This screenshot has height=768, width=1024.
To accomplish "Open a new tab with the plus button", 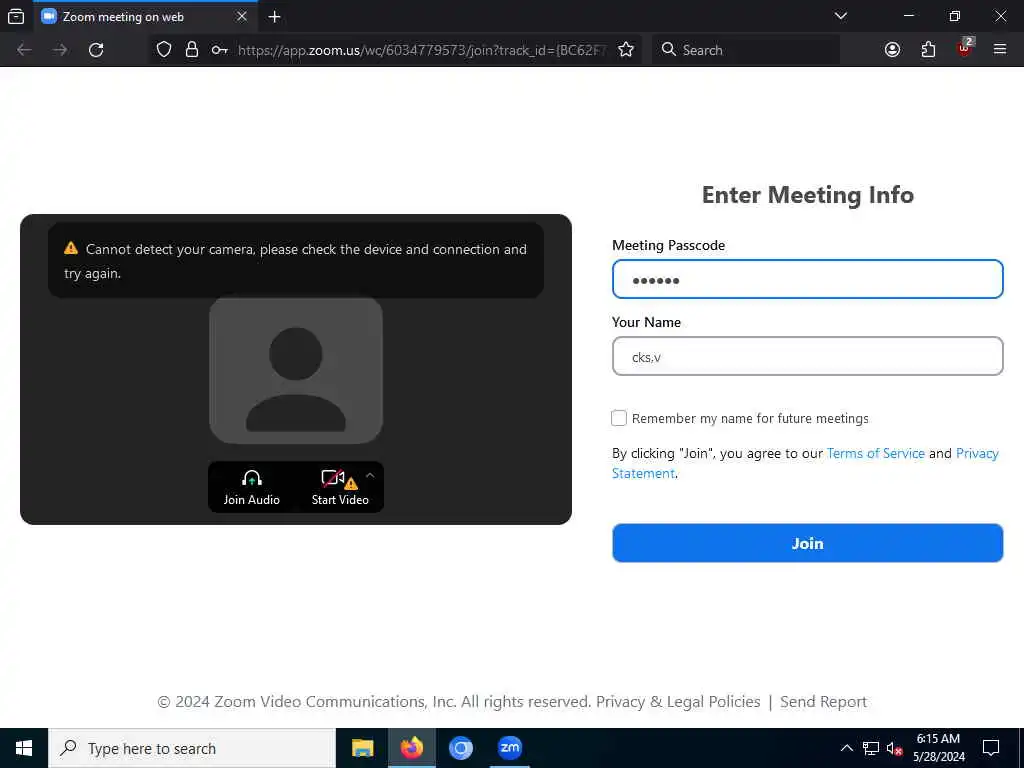I will tap(275, 17).
